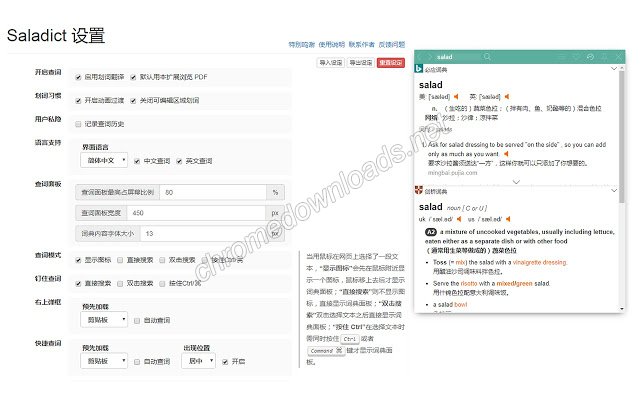This screenshot has width=640, height=400.
Task: Toggle 启用划词翻译 checkbox
Action: pos(78,77)
